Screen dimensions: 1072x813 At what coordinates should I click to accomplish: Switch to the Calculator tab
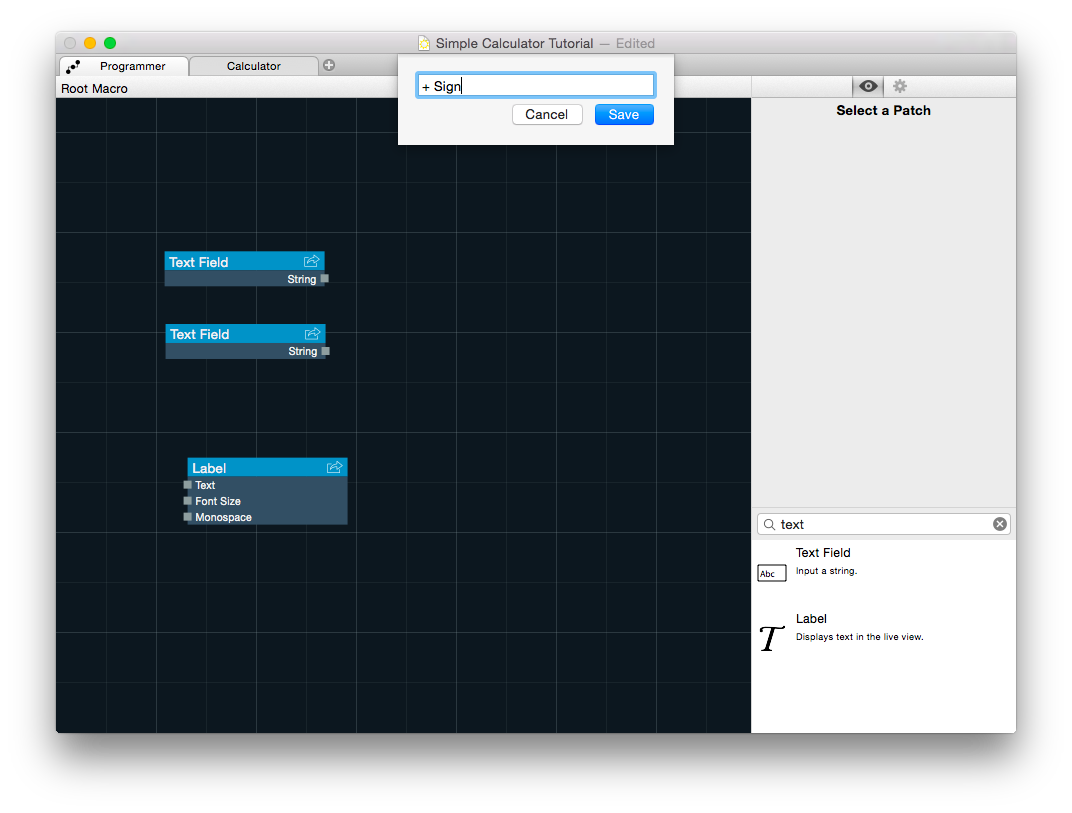(254, 66)
